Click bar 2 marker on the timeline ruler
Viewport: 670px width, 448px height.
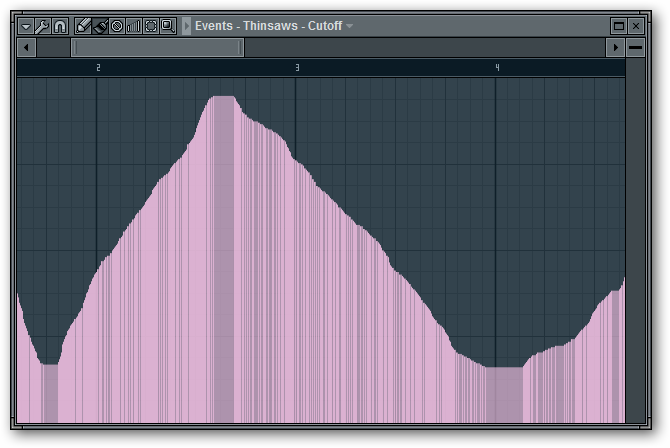point(98,67)
